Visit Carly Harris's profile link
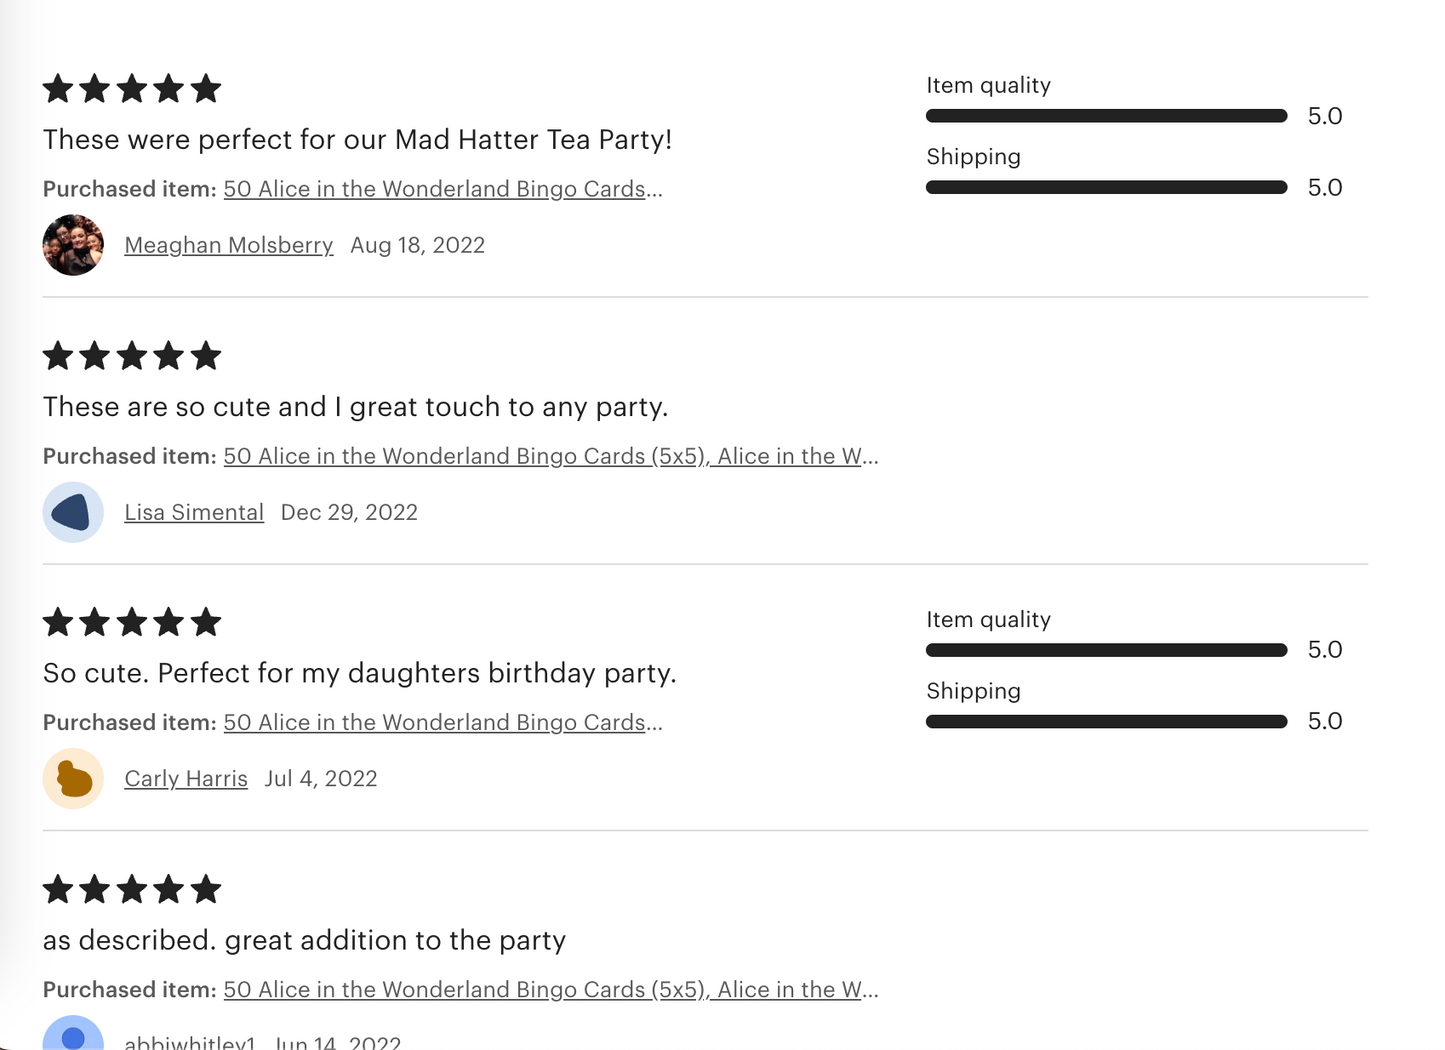The width and height of the screenshot is (1445, 1050). pyautogui.click(x=186, y=778)
